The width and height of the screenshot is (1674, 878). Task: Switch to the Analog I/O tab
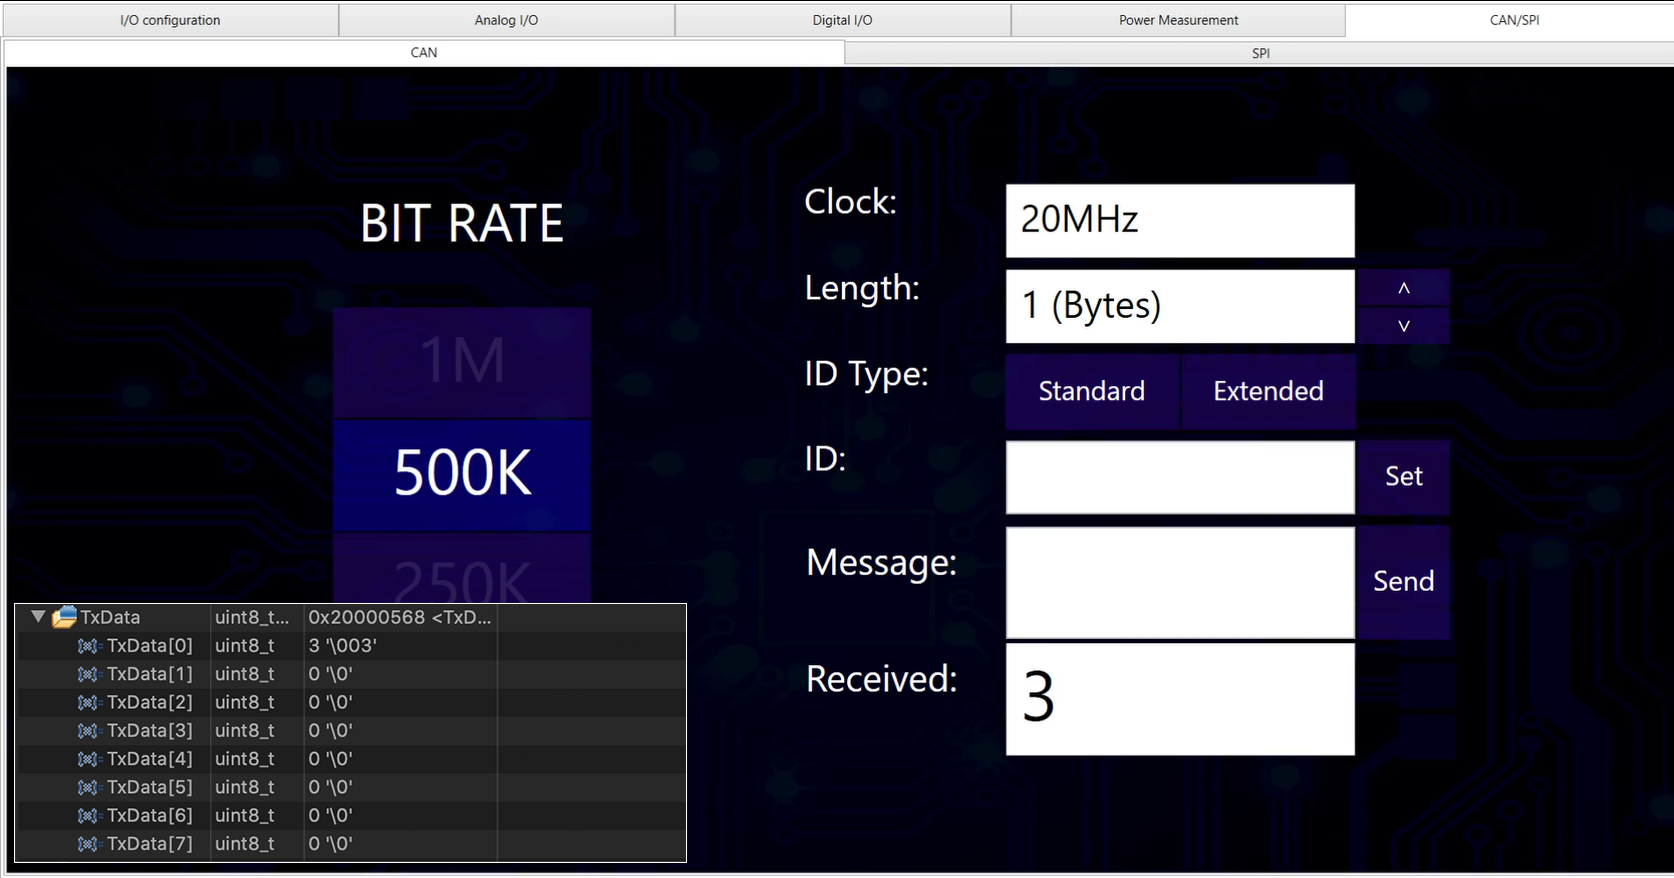506,20
